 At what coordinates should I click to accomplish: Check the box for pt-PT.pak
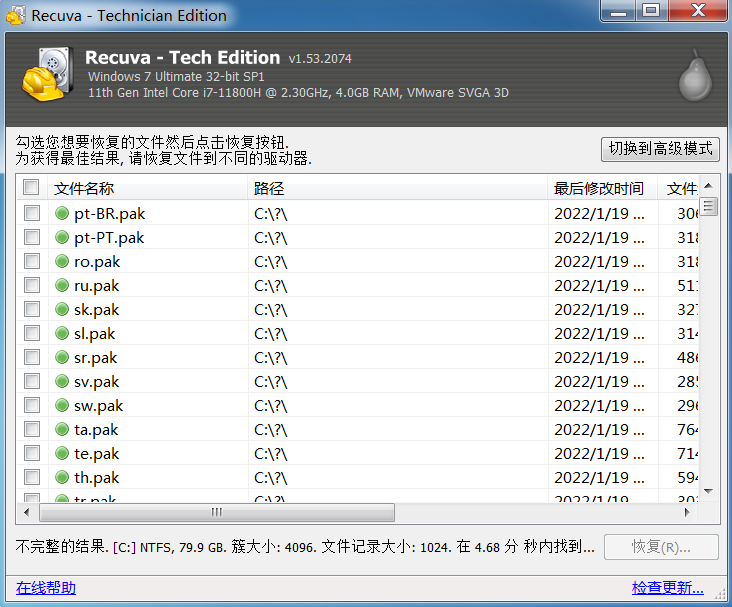pos(32,237)
